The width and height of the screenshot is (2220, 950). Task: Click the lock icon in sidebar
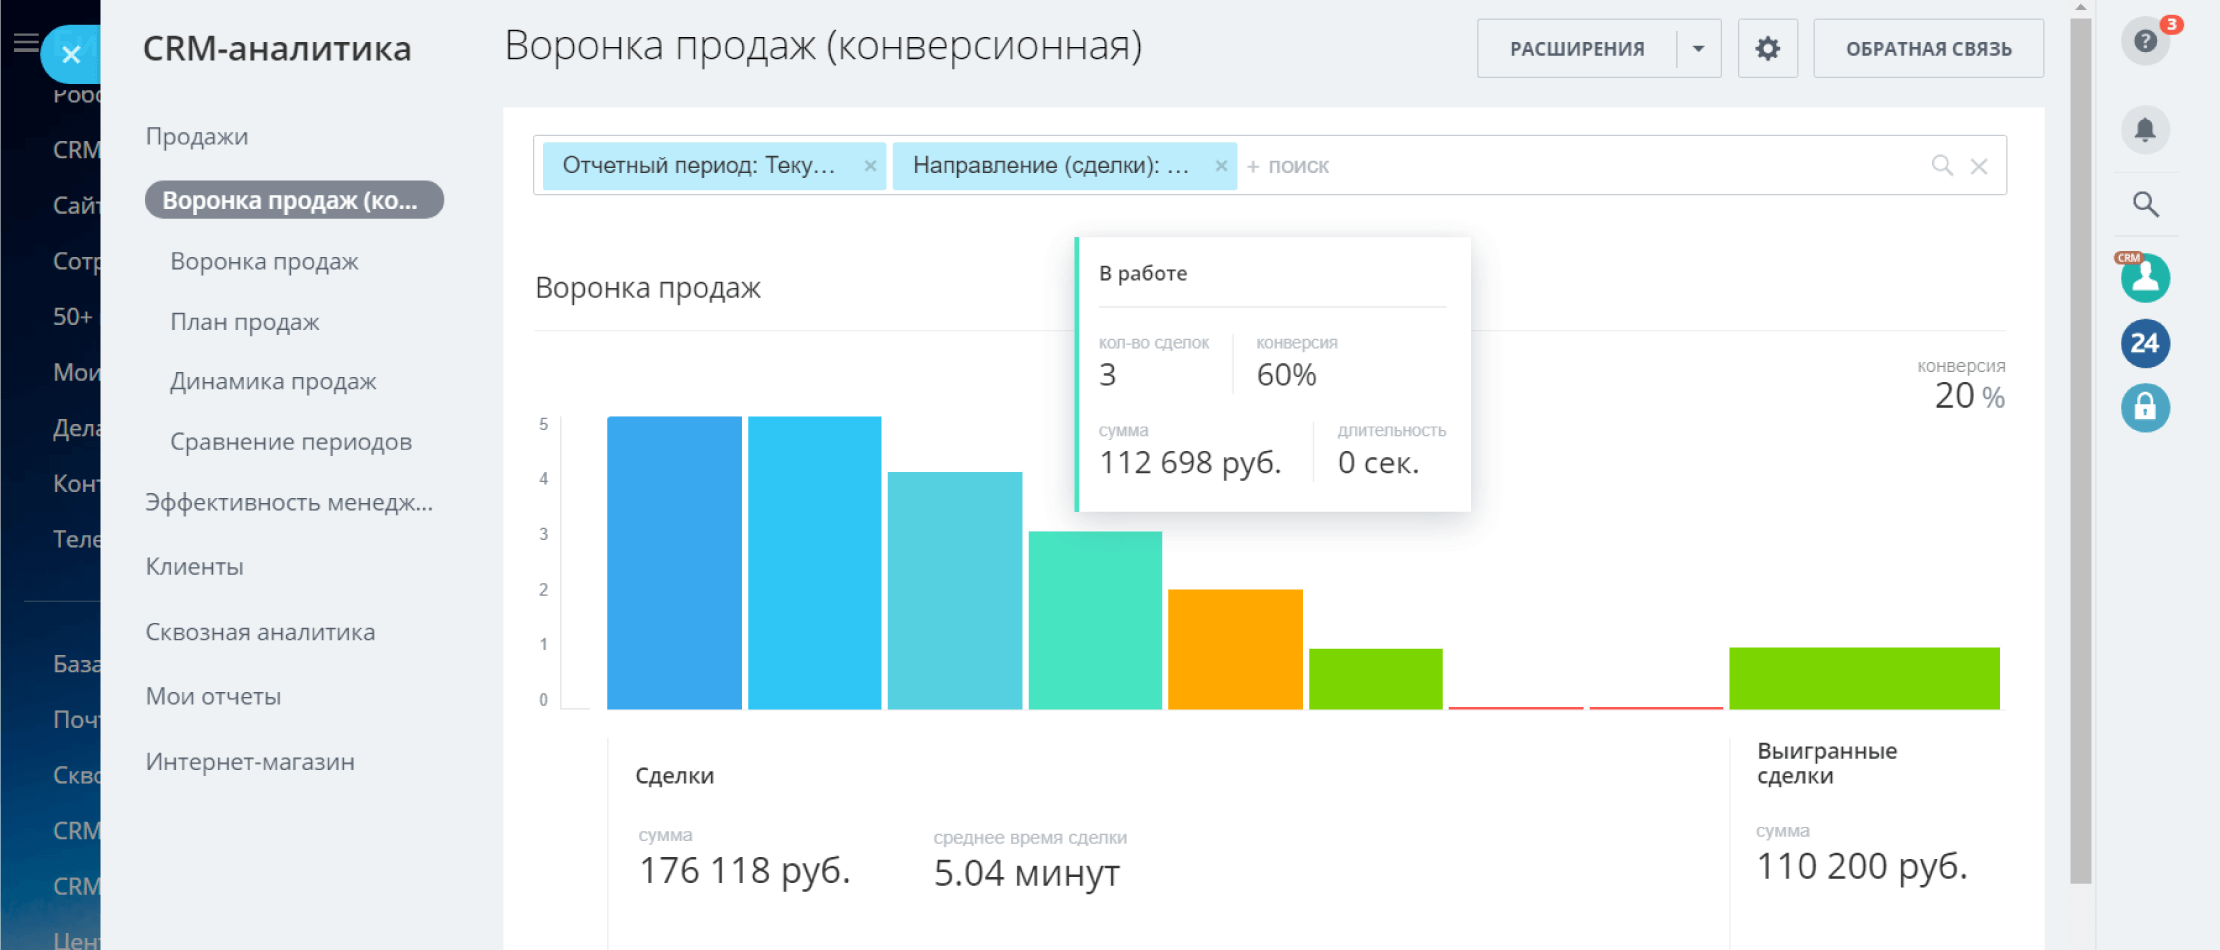point(2144,408)
